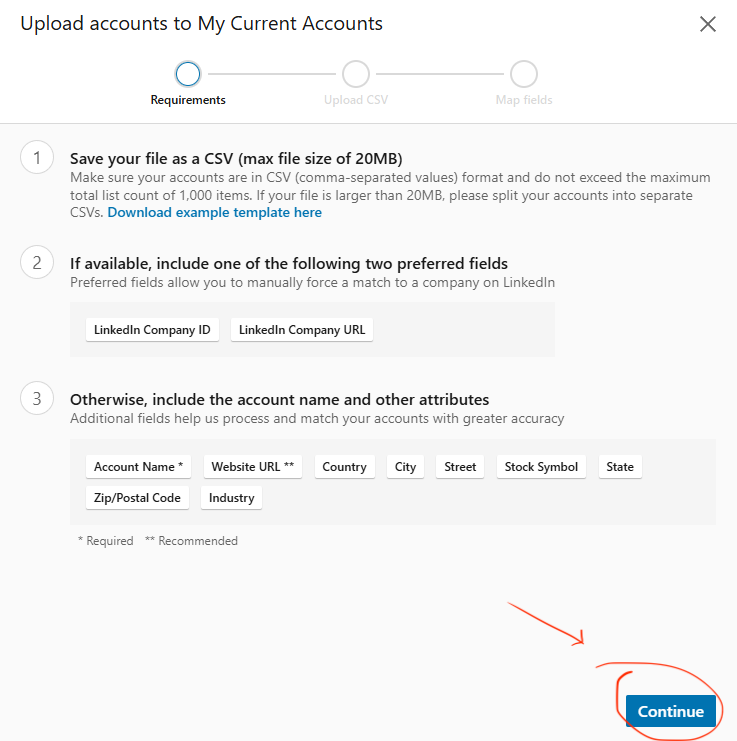
Task: Click the State field chip
Action: click(620, 467)
